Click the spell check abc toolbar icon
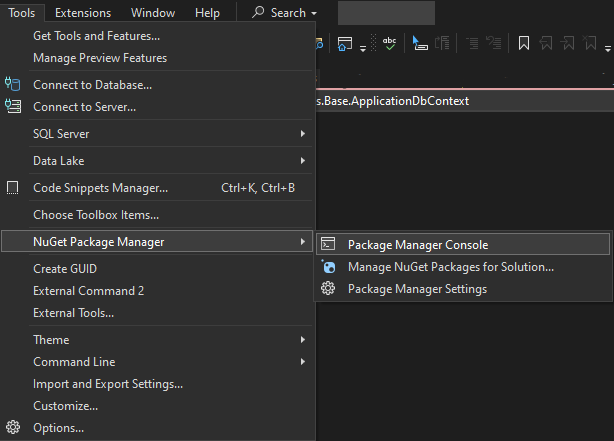The height and width of the screenshot is (441, 614). coord(389,43)
